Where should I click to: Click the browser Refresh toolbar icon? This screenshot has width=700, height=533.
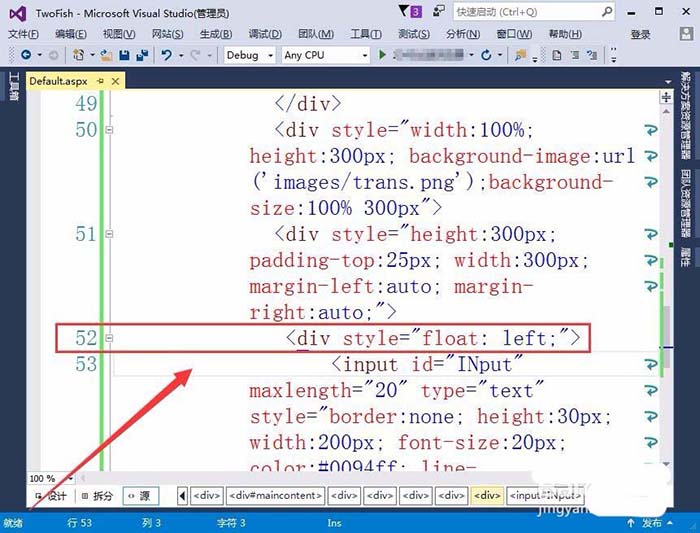[486, 55]
